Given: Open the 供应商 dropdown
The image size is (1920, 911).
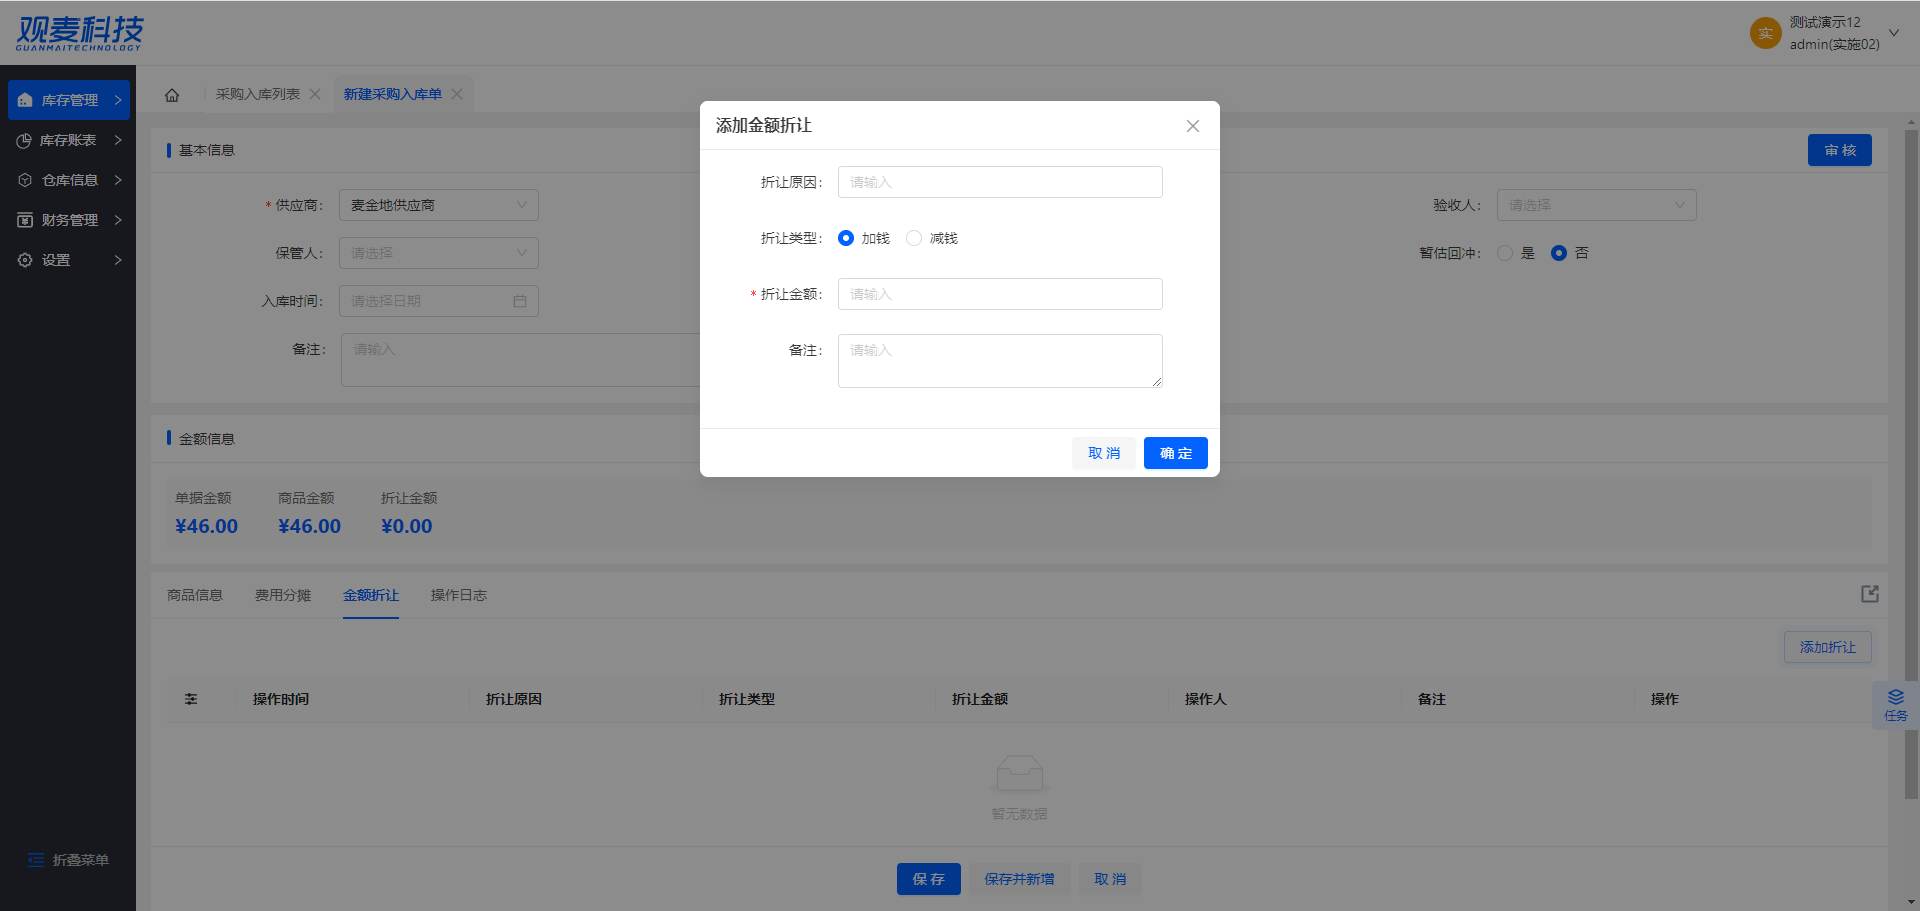Looking at the screenshot, I should coord(438,205).
